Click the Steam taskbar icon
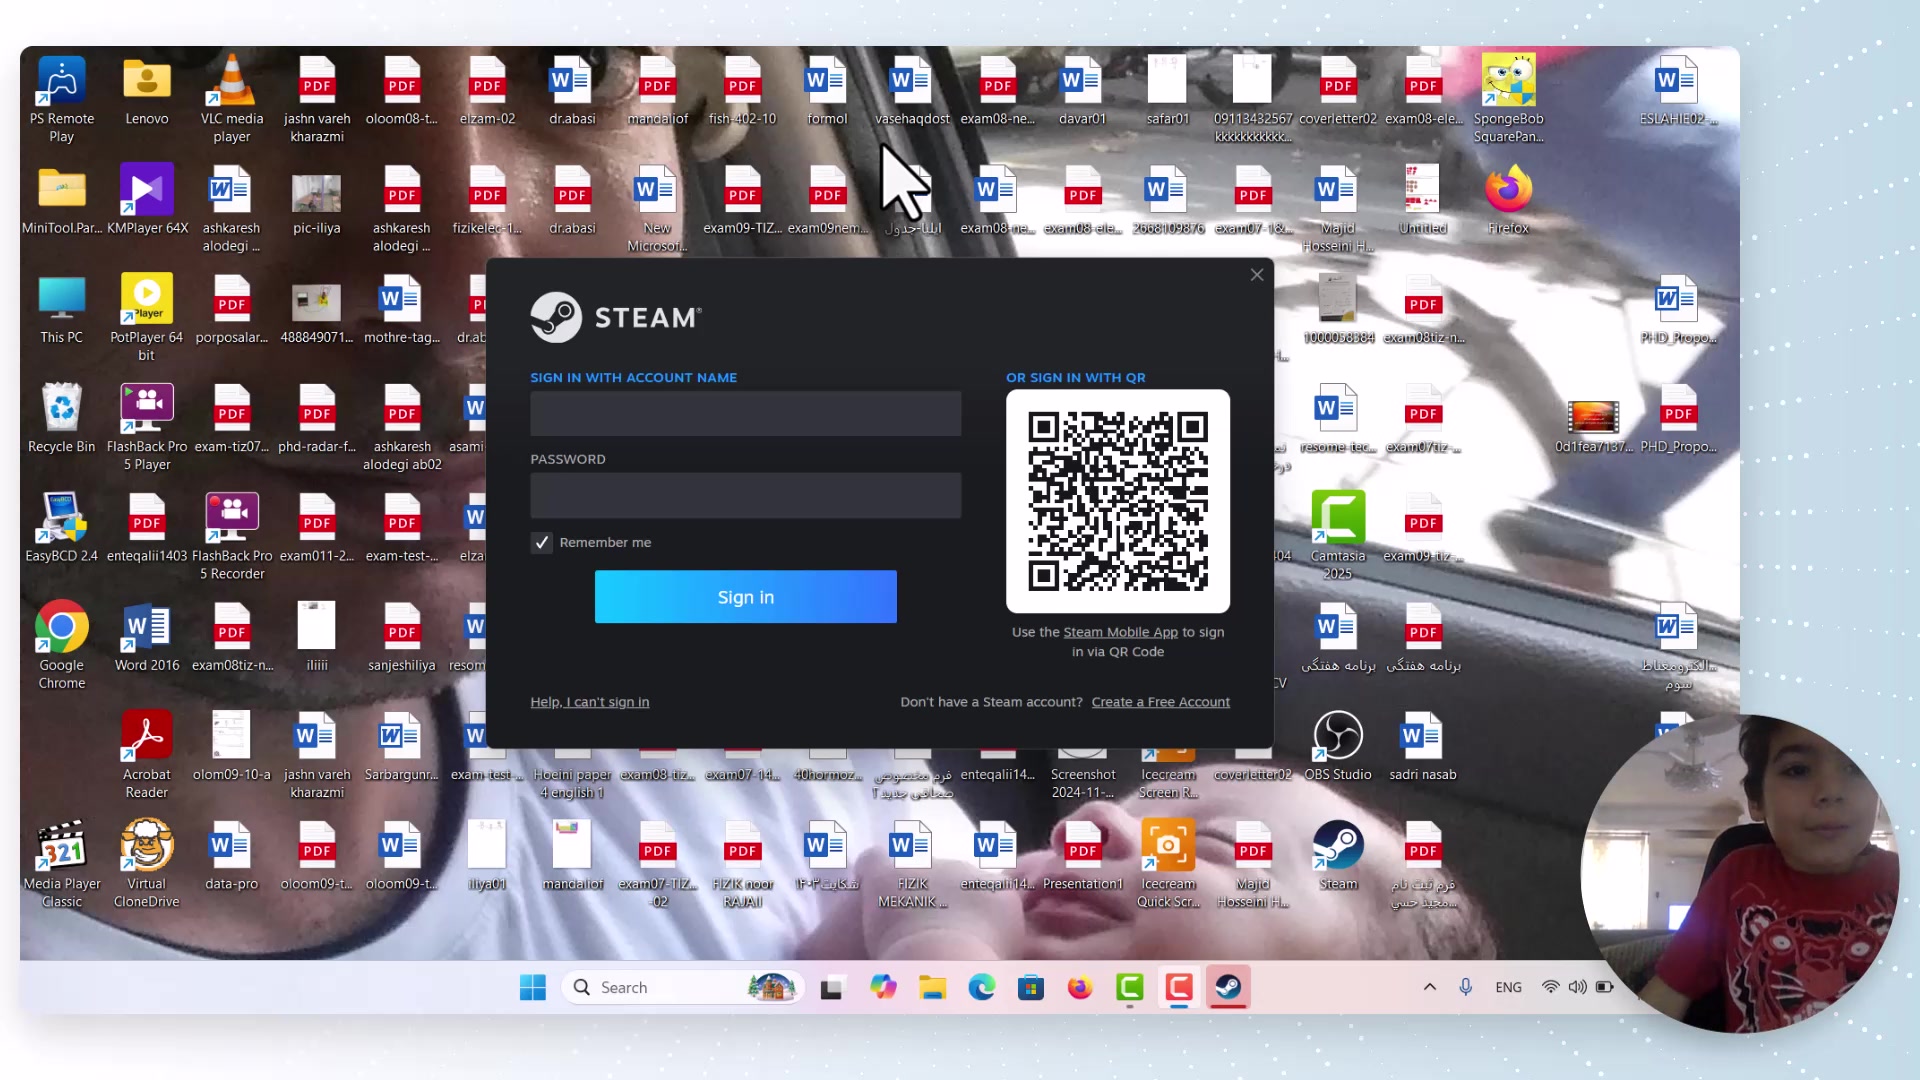This screenshot has width=1920, height=1080. pos(1228,988)
